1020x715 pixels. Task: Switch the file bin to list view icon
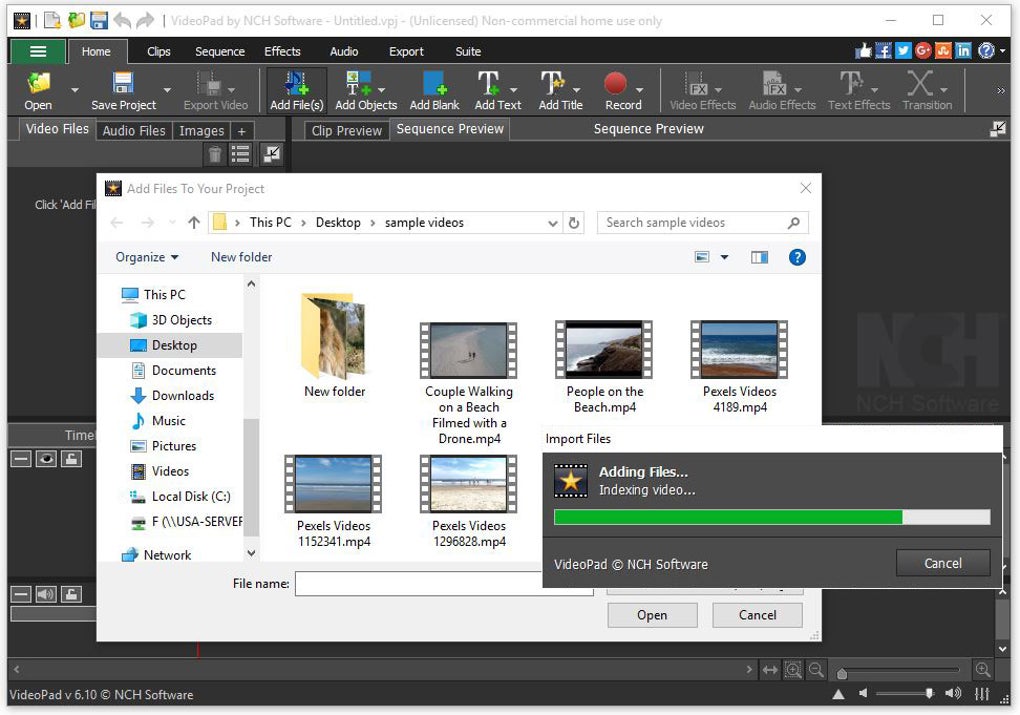pyautogui.click(x=241, y=154)
